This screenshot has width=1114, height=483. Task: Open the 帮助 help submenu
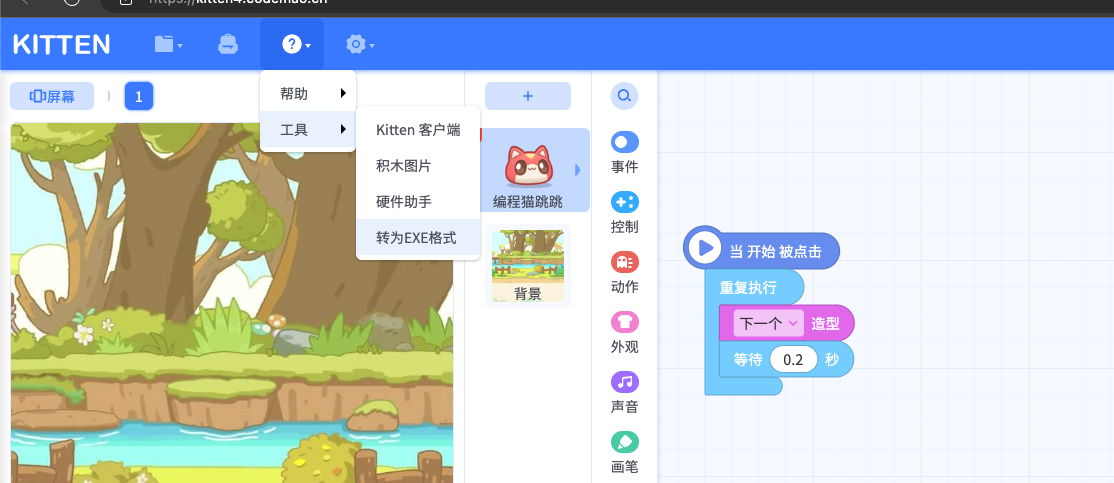(308, 93)
